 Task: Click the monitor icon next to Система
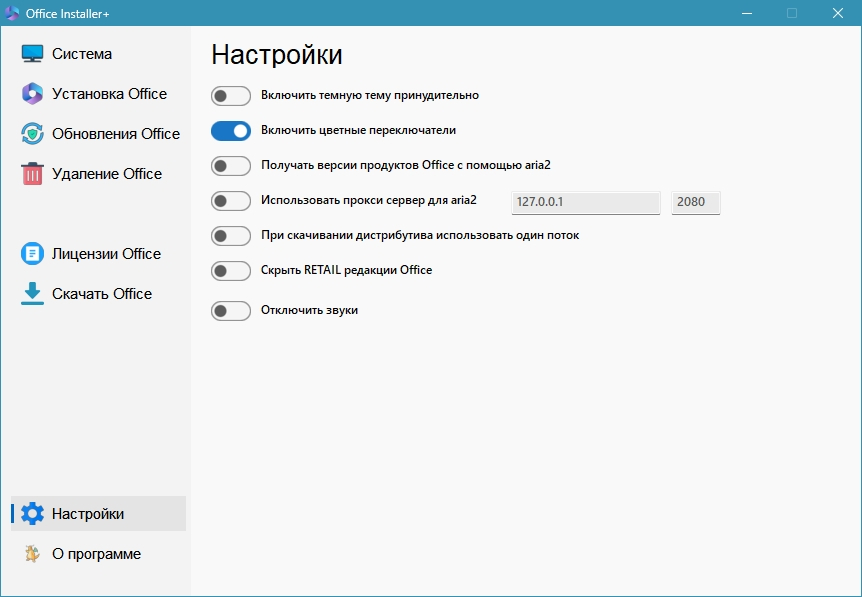tap(32, 54)
